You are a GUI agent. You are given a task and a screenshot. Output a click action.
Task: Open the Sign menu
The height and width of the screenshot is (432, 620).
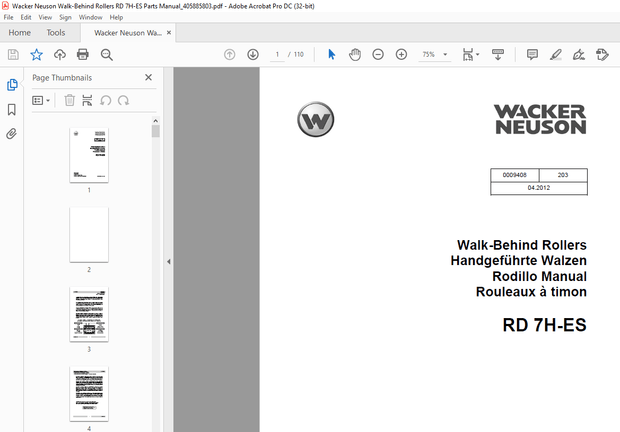[x=65, y=17]
